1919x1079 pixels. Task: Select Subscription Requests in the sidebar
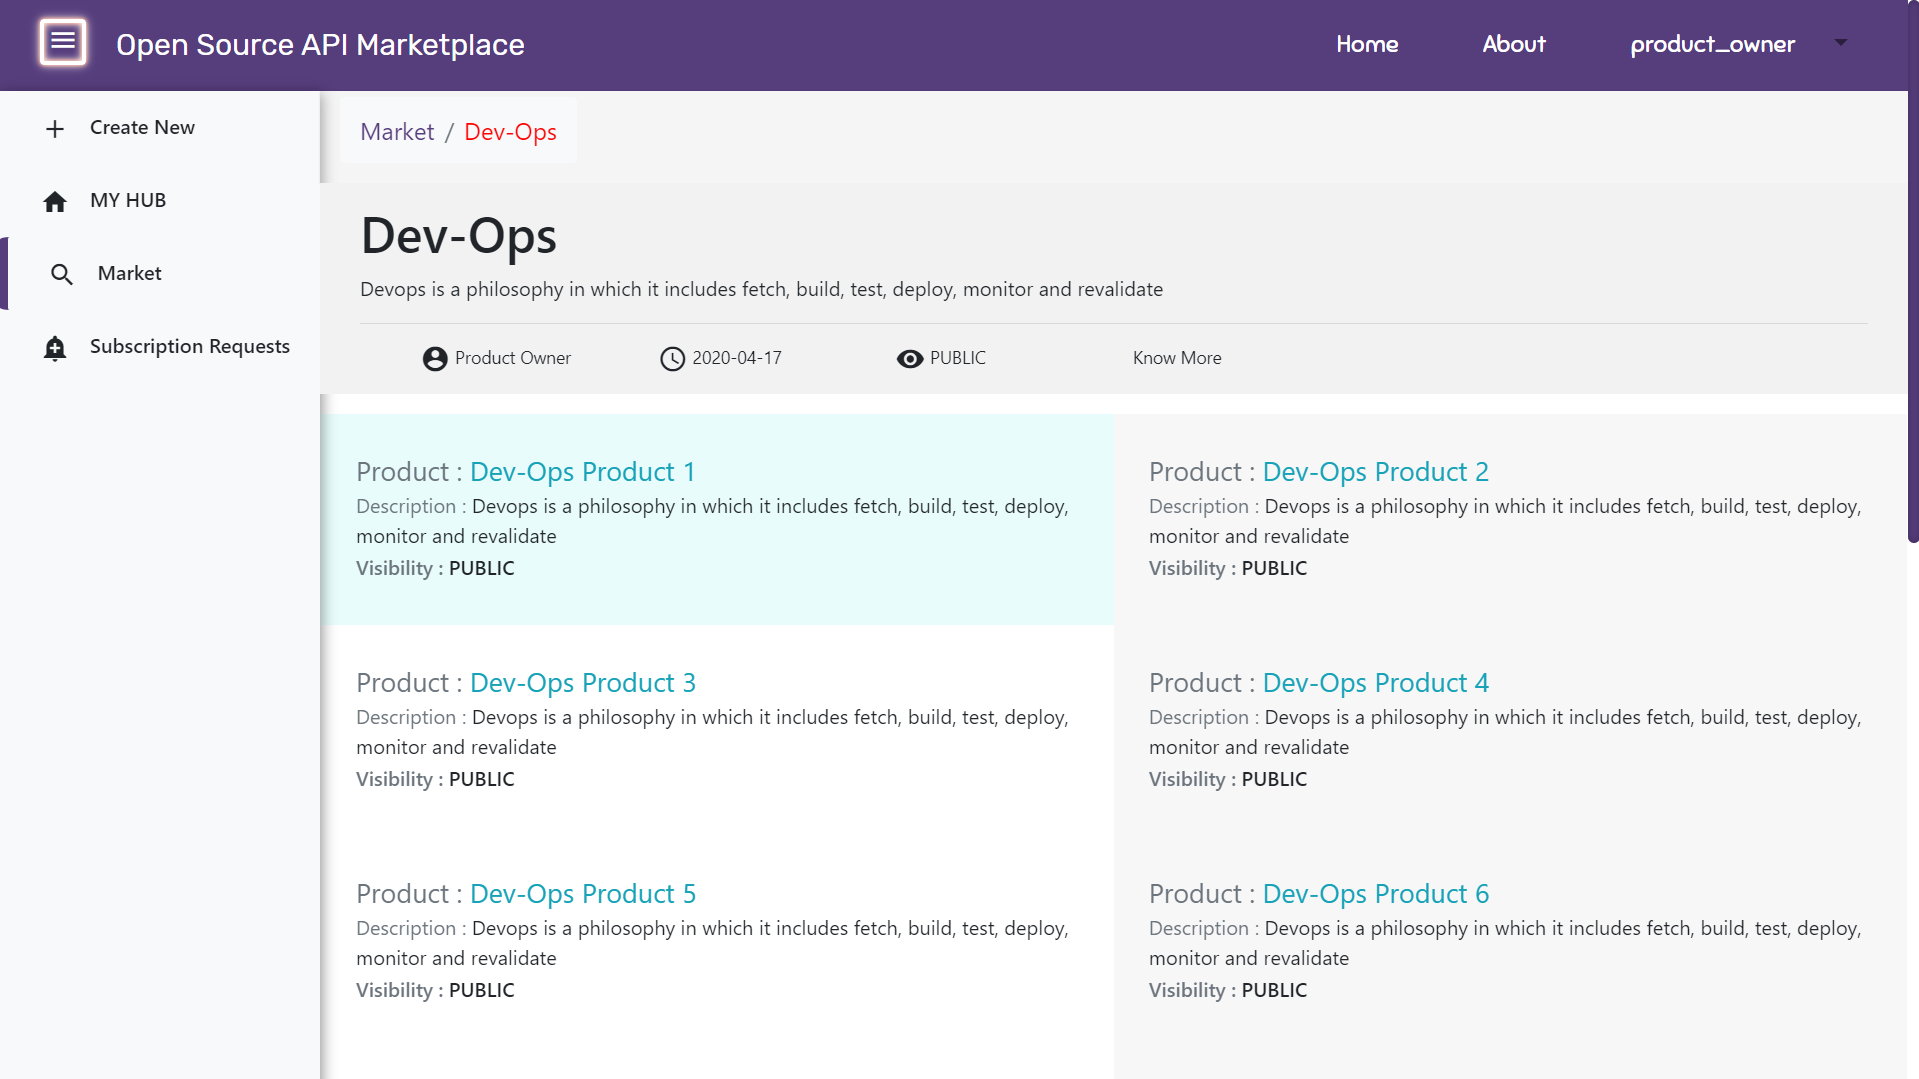tap(189, 347)
